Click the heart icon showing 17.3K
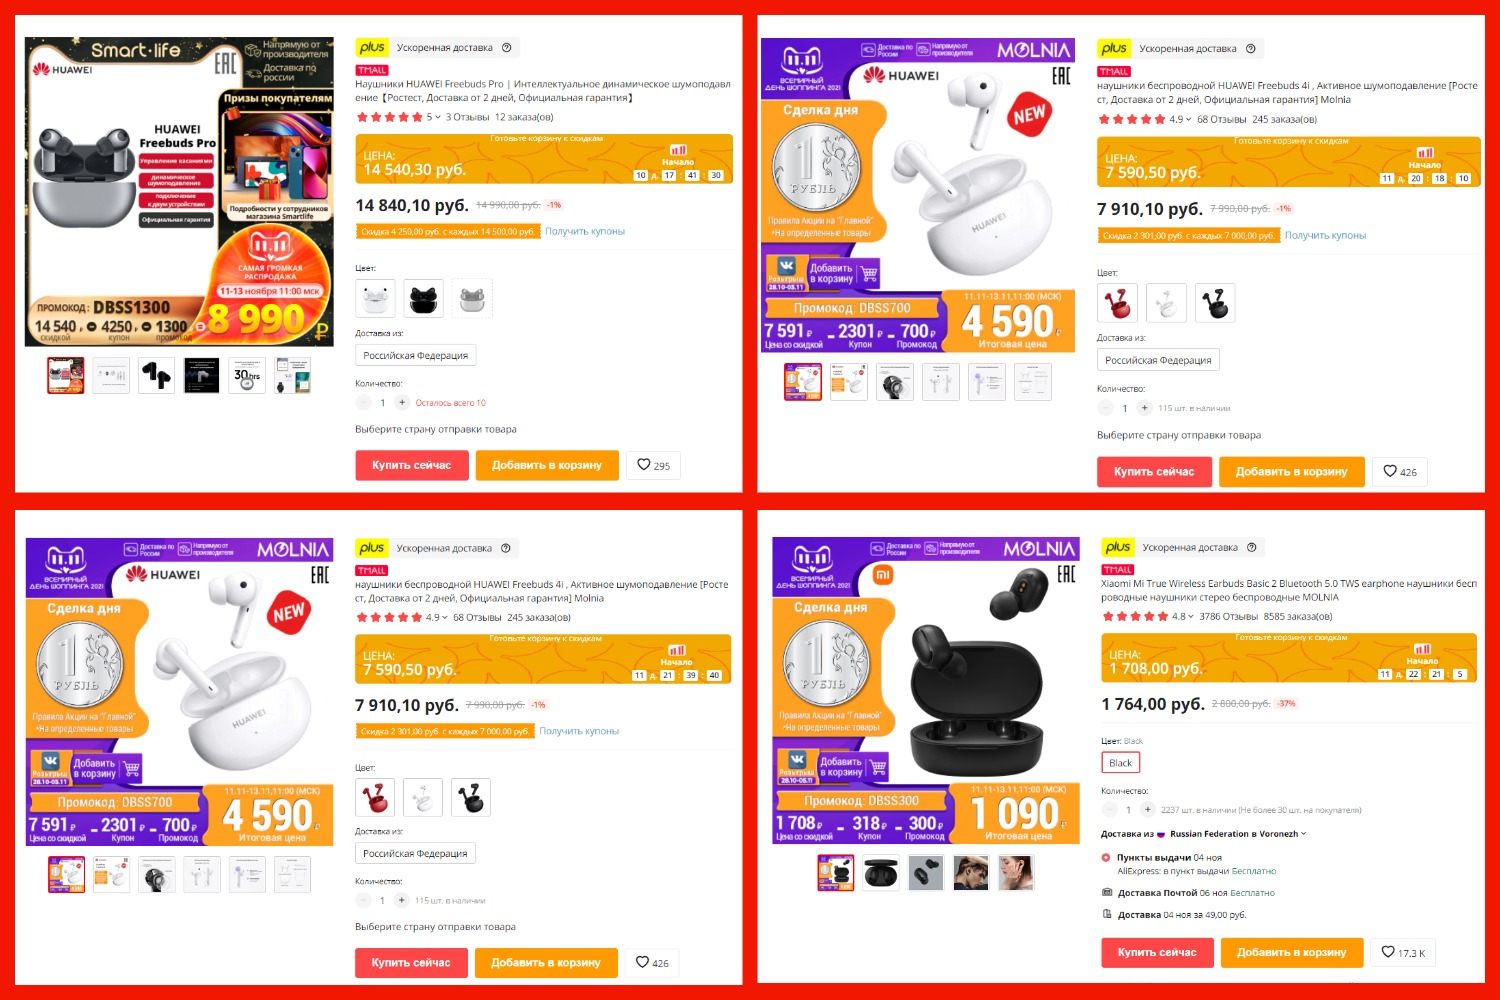Viewport: 1500px width, 1000px height. click(1404, 952)
